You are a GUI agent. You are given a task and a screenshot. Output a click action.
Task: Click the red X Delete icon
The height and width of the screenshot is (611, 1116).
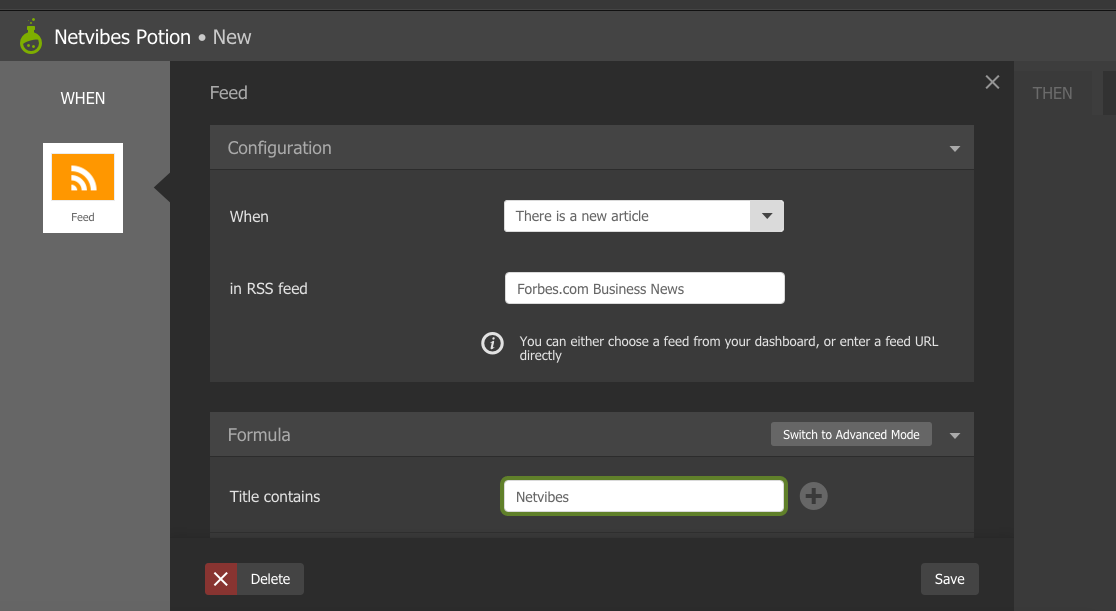point(221,579)
